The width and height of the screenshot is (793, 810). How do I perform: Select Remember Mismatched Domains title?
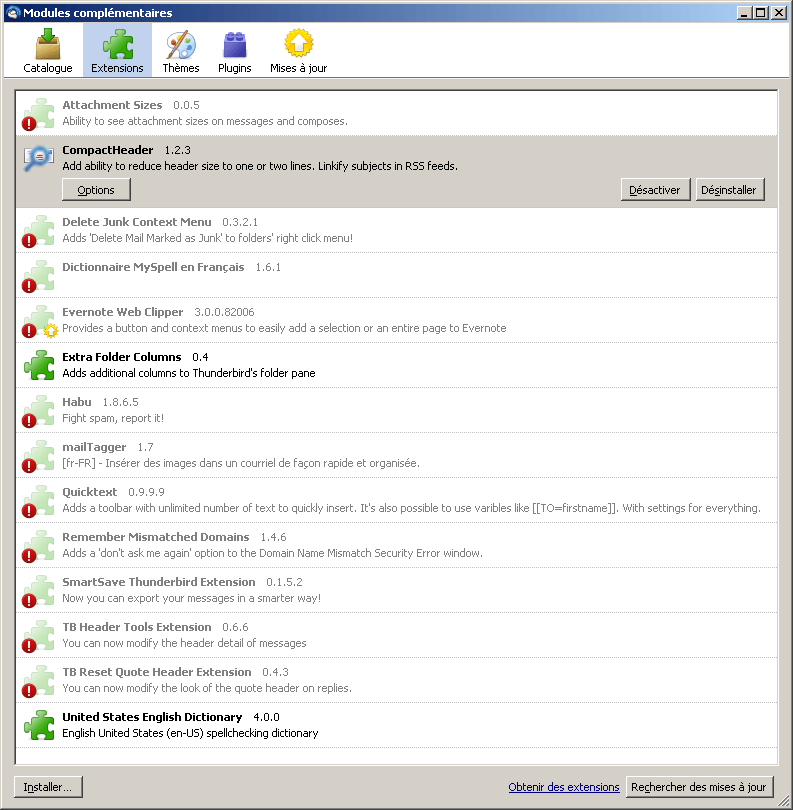coord(156,537)
